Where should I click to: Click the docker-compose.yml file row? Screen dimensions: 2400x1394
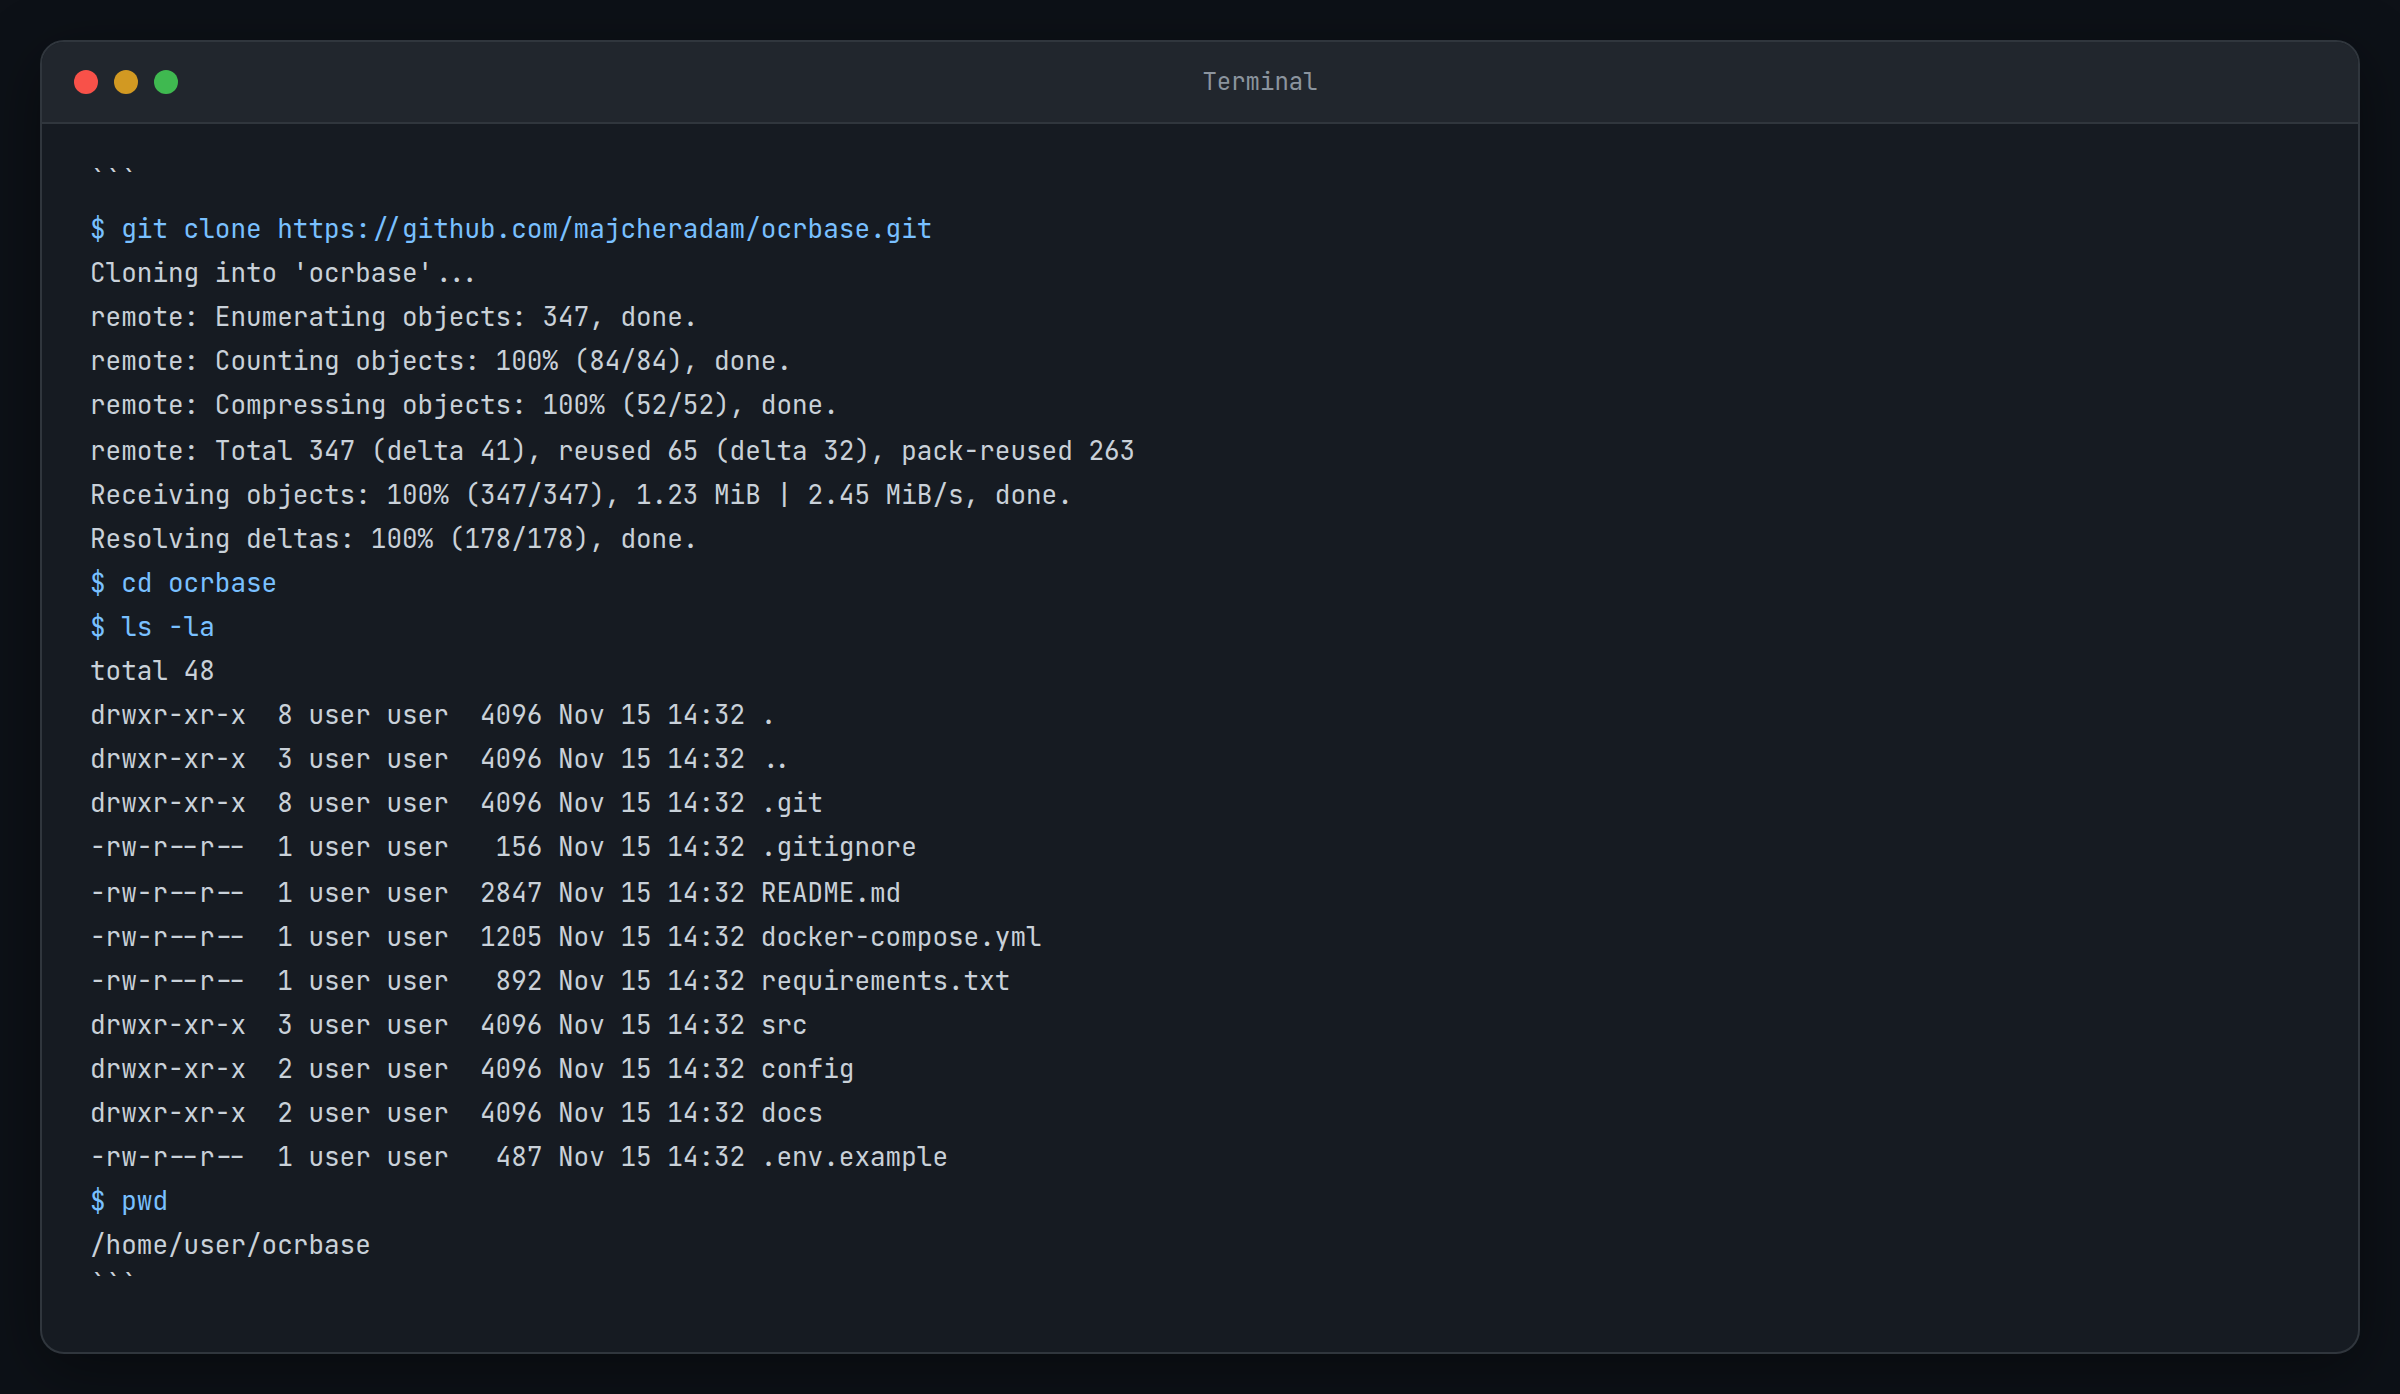(565, 937)
